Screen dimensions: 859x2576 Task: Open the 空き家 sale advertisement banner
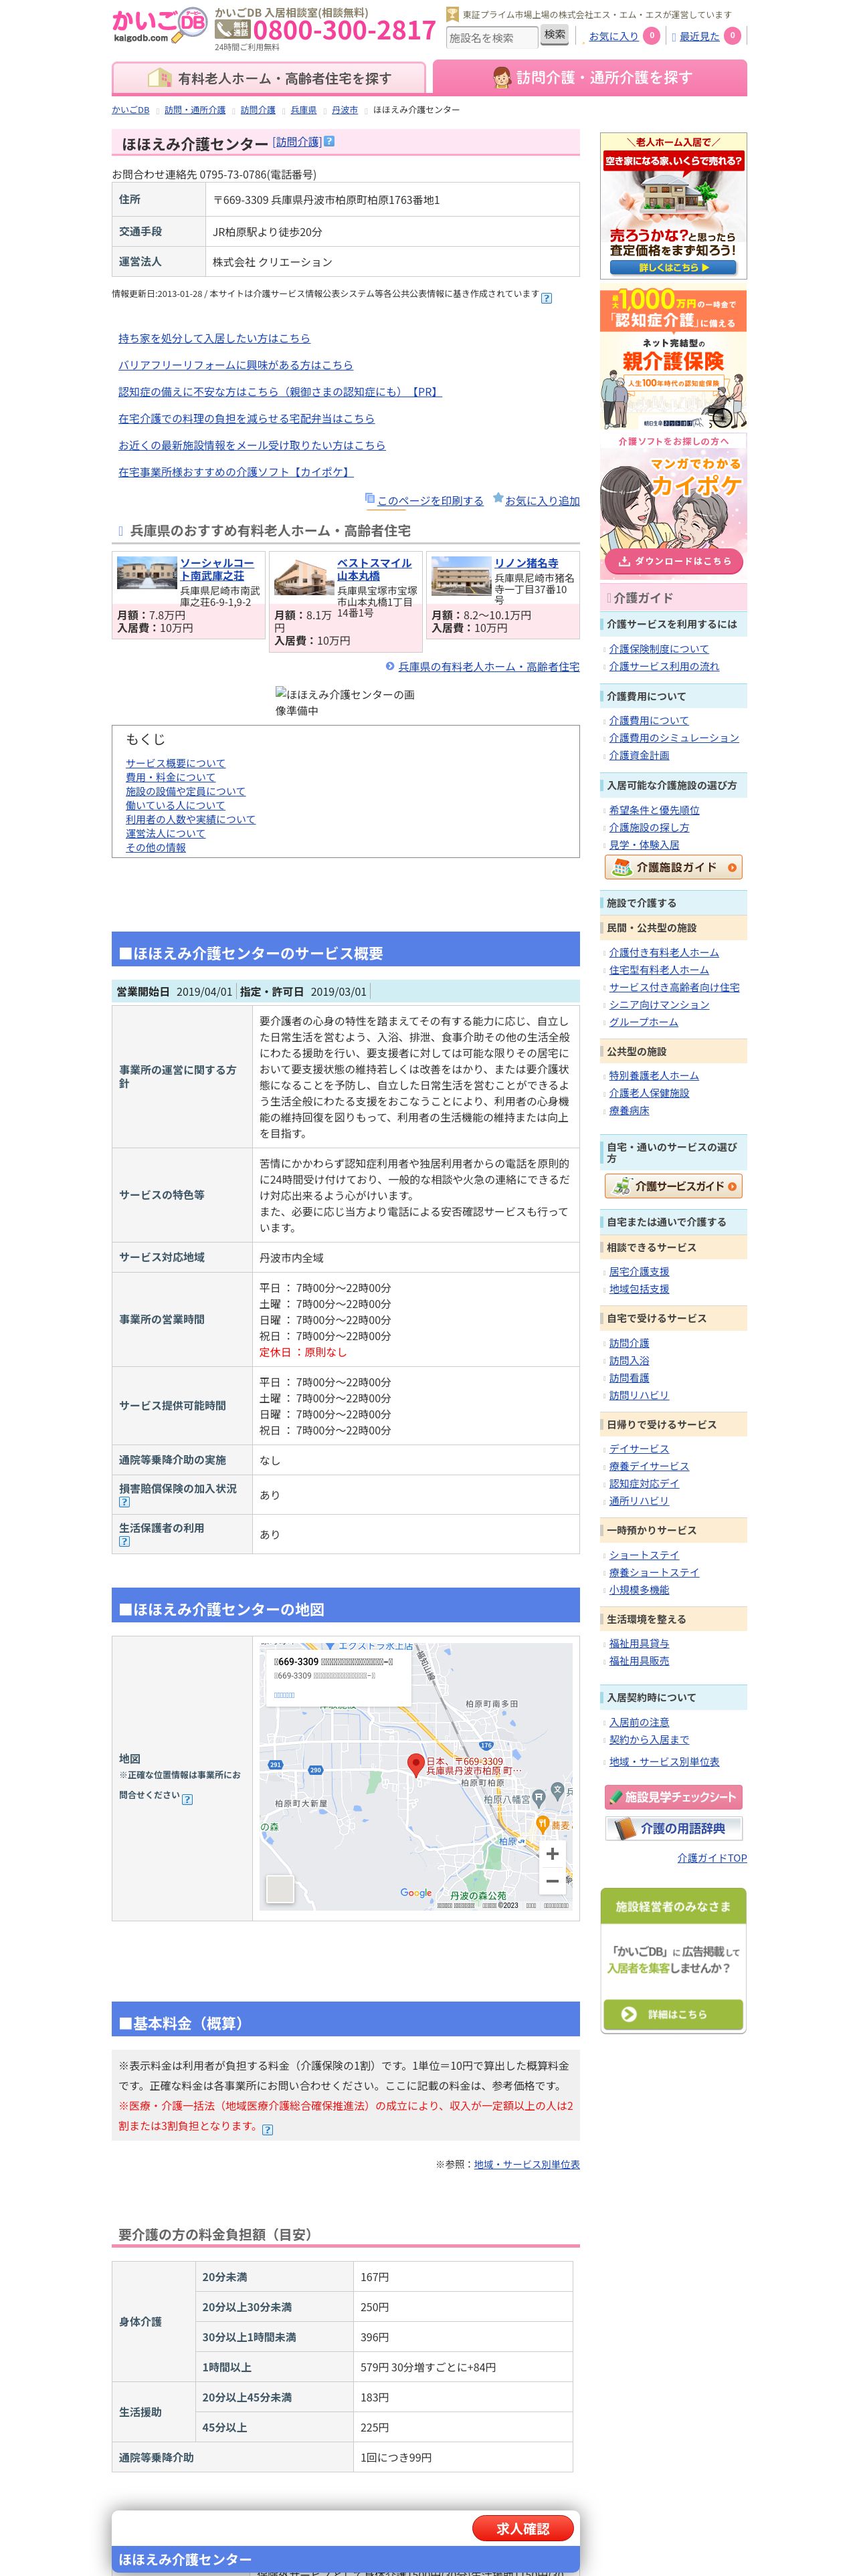tap(673, 206)
